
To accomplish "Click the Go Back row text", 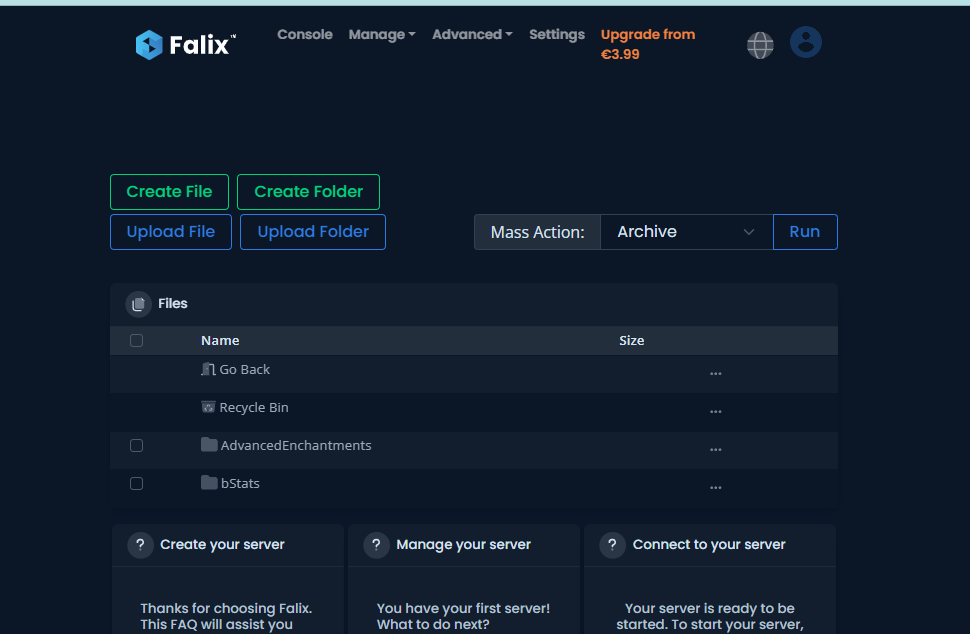I will (x=244, y=370).
